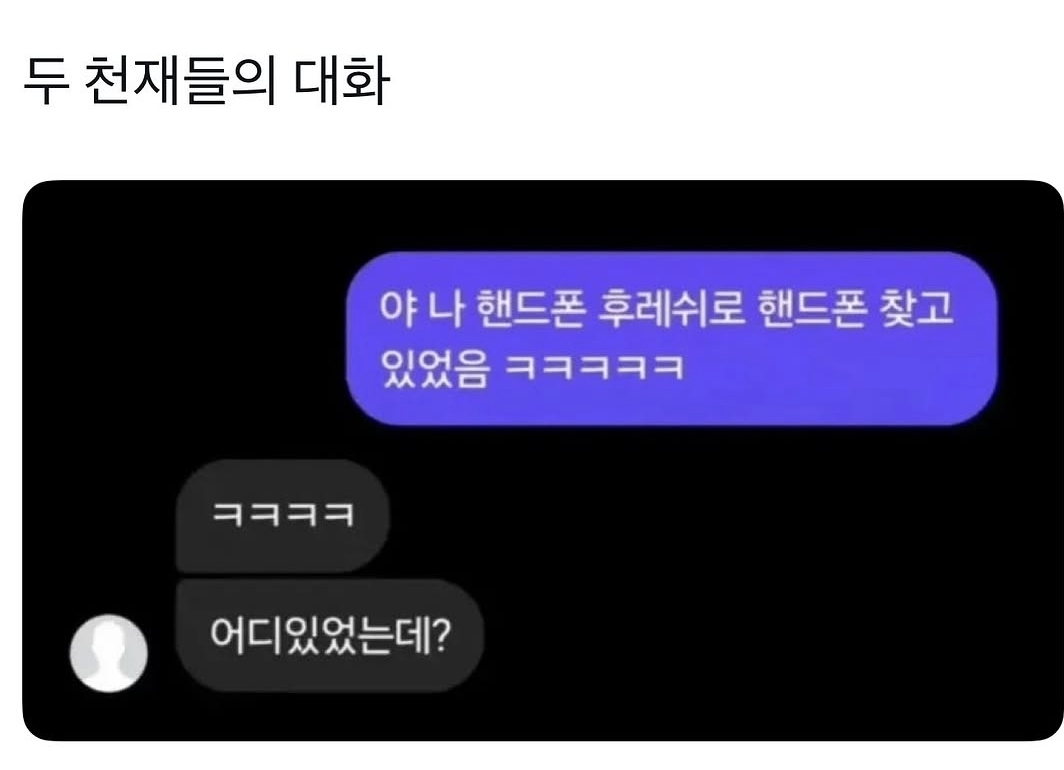The width and height of the screenshot is (1064, 770).
Task: Click the first 'ㅋ' in the gray bubble
Action: pos(228,514)
